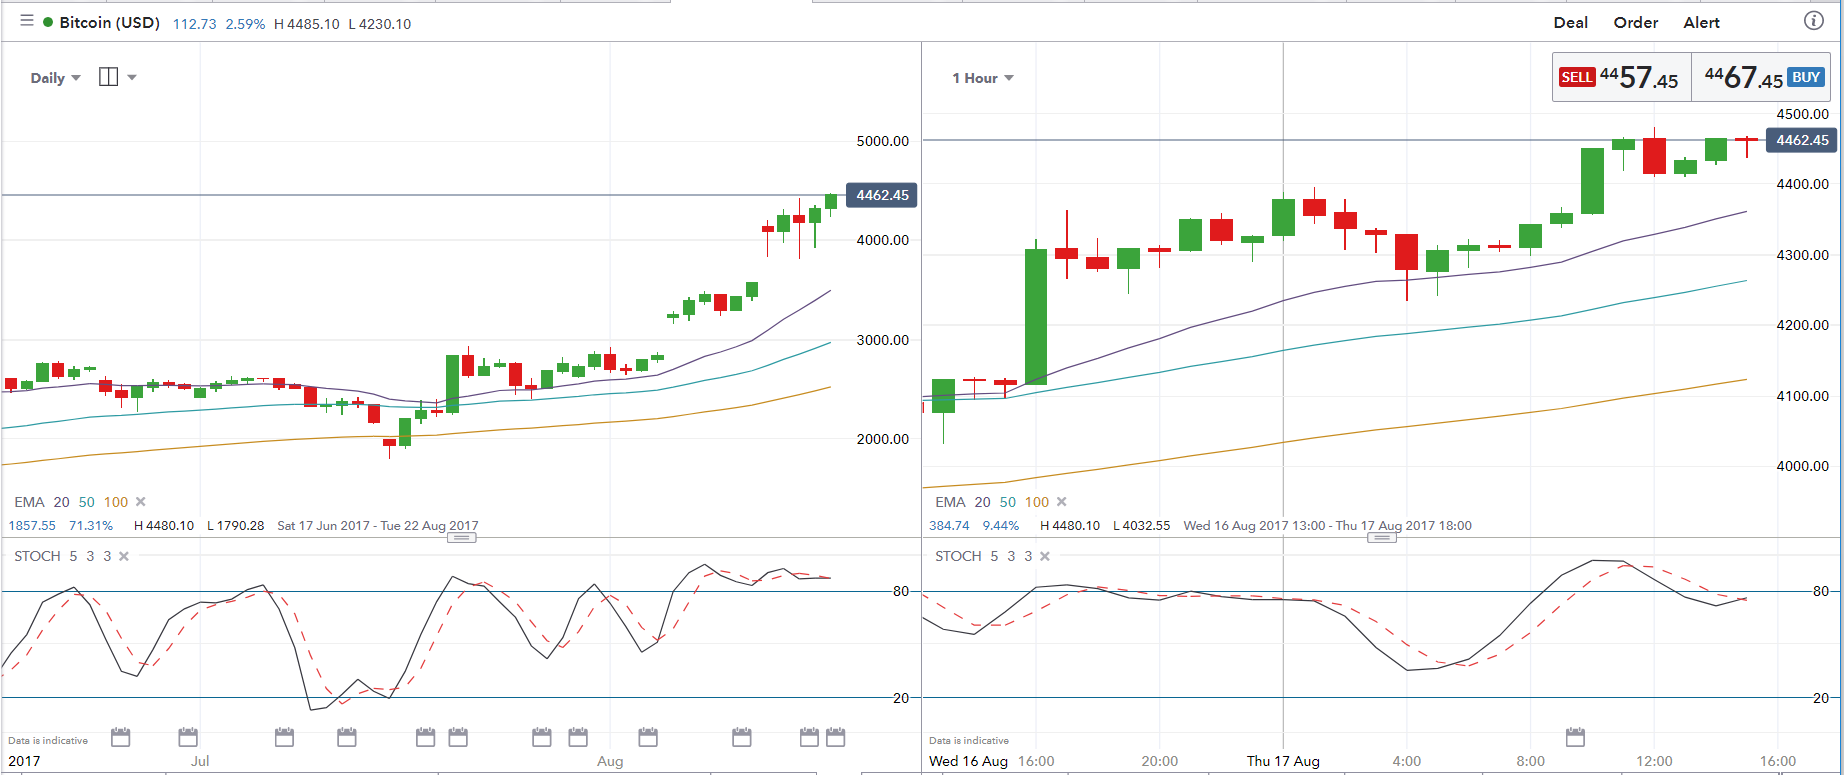Click the Bitcoin (USD) market title

pyautogui.click(x=110, y=22)
